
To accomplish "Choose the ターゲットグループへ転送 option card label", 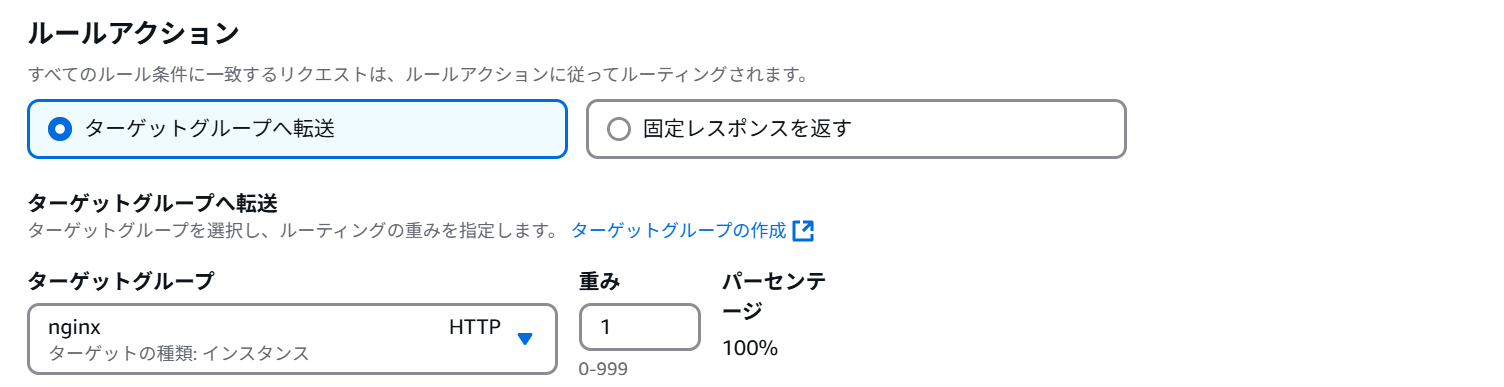I will point(209,129).
